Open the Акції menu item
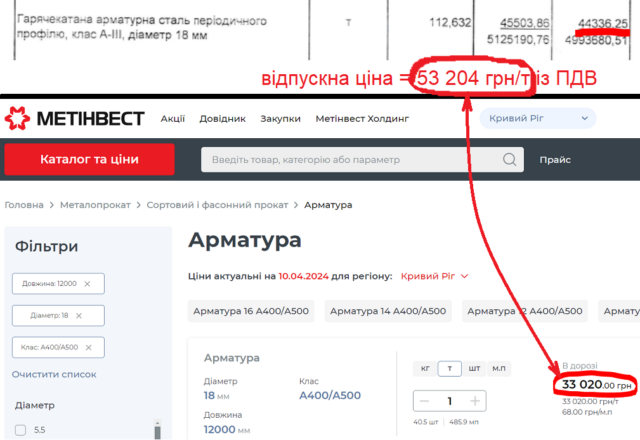640x440 pixels. click(x=174, y=119)
